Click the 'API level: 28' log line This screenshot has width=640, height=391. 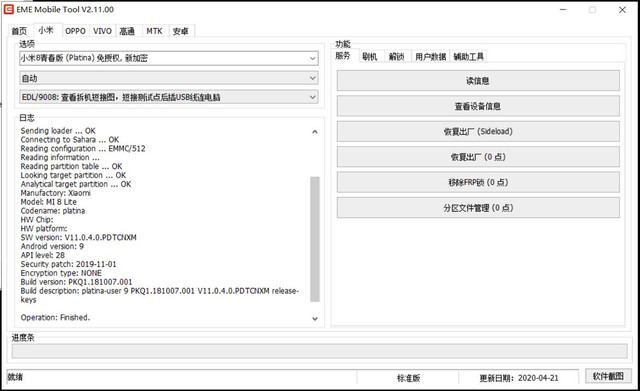point(42,255)
